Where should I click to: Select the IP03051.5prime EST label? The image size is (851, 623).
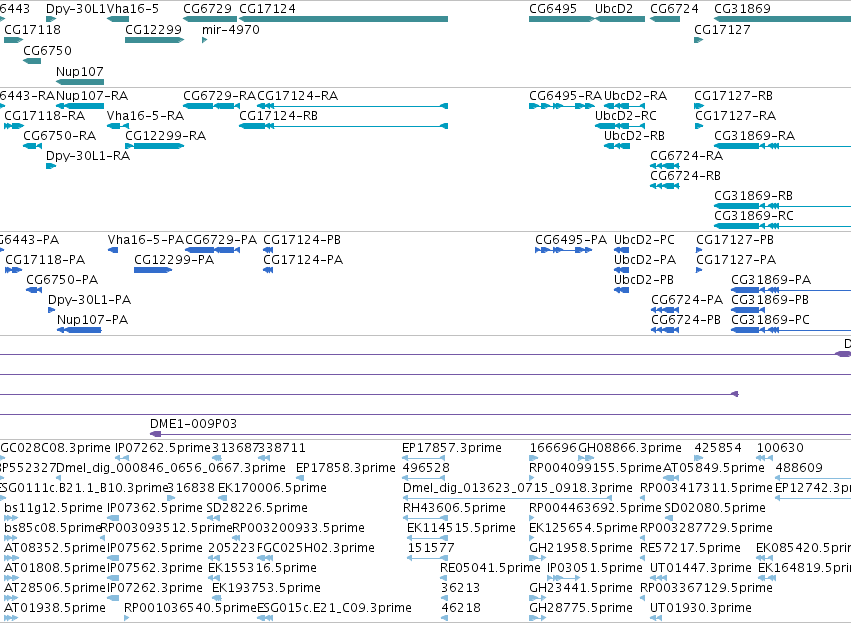(x=594, y=568)
